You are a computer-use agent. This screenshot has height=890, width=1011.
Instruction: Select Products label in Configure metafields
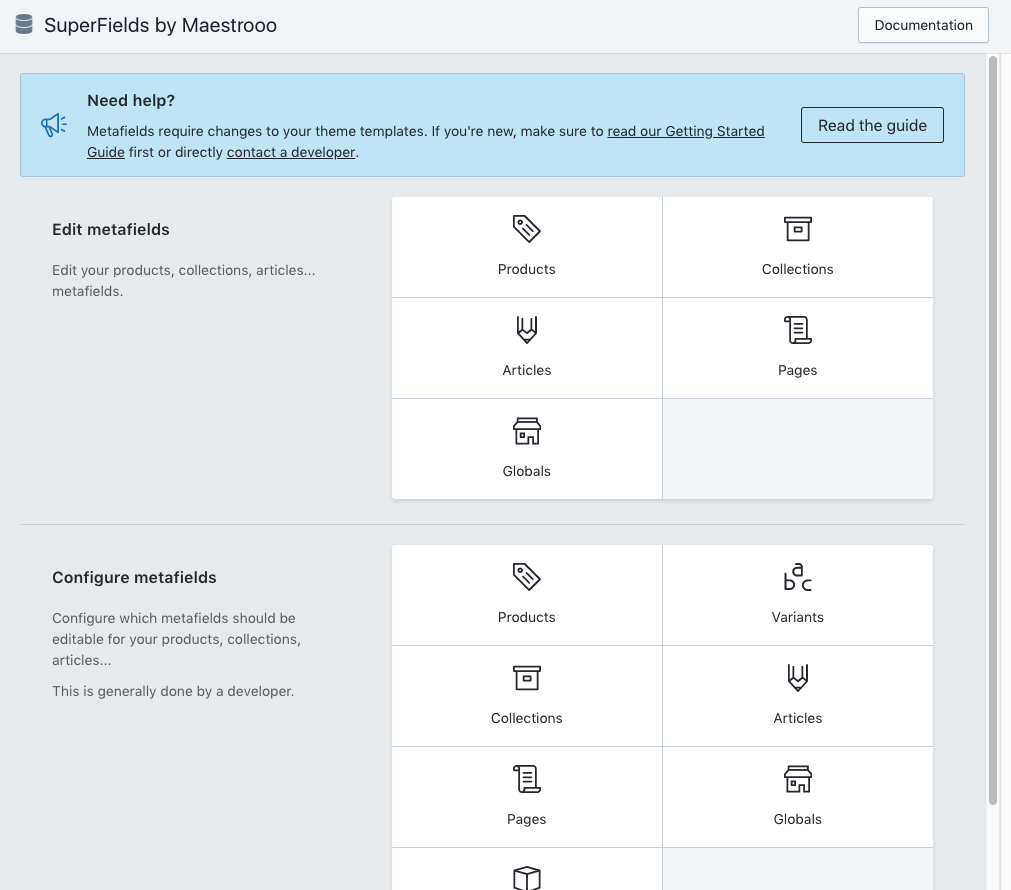click(x=526, y=617)
